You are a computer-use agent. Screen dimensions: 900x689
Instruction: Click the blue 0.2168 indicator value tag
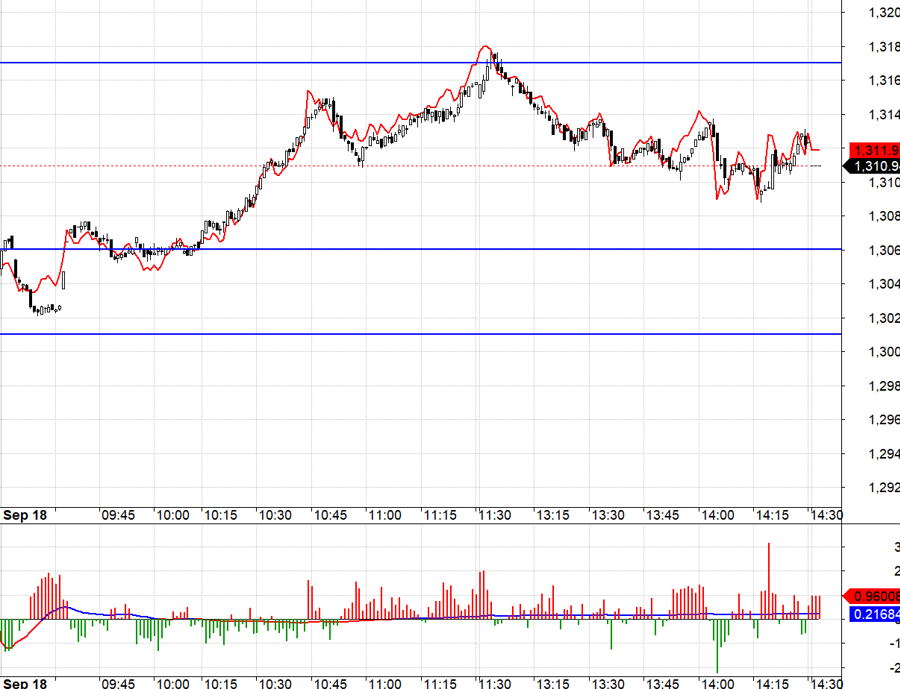tap(874, 612)
